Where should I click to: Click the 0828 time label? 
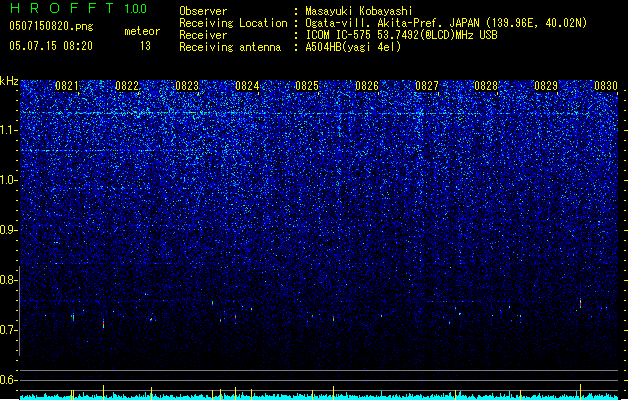pyautogui.click(x=486, y=86)
